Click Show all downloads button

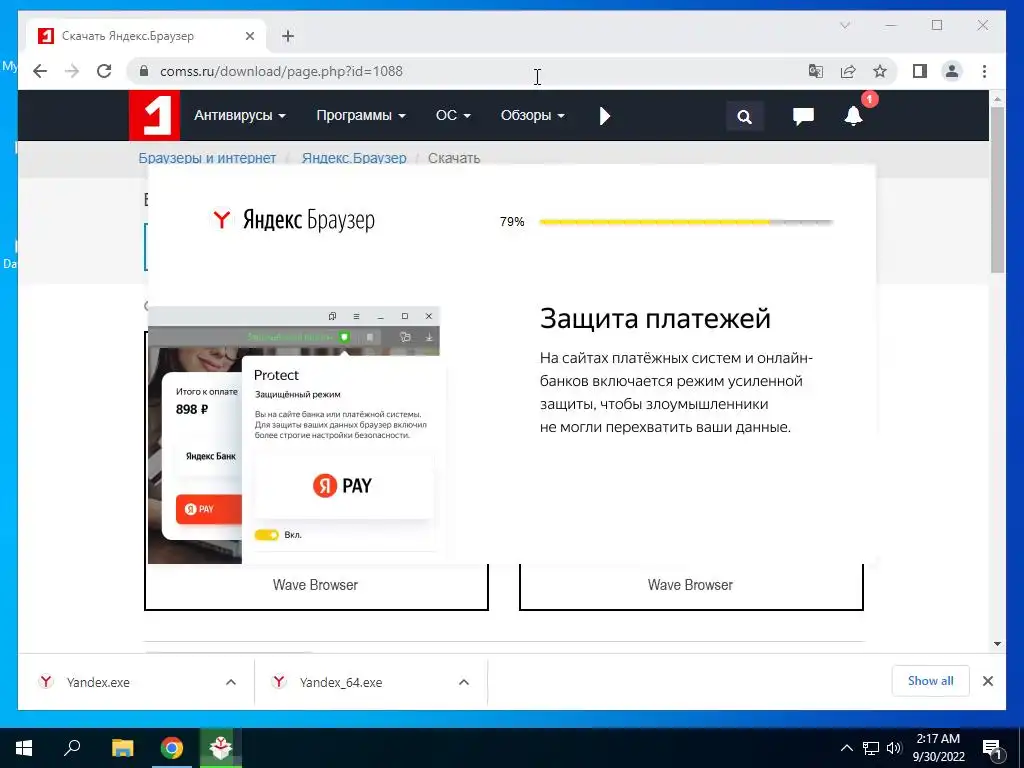pyautogui.click(x=931, y=681)
